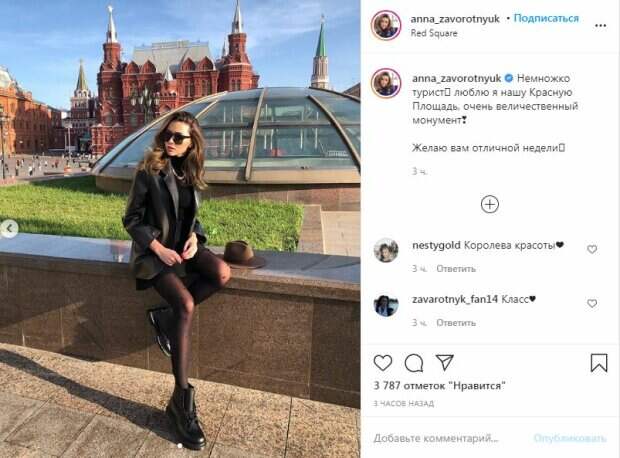Open Red Square location link
Image resolution: width=620 pixels, height=458 pixels.
point(434,34)
